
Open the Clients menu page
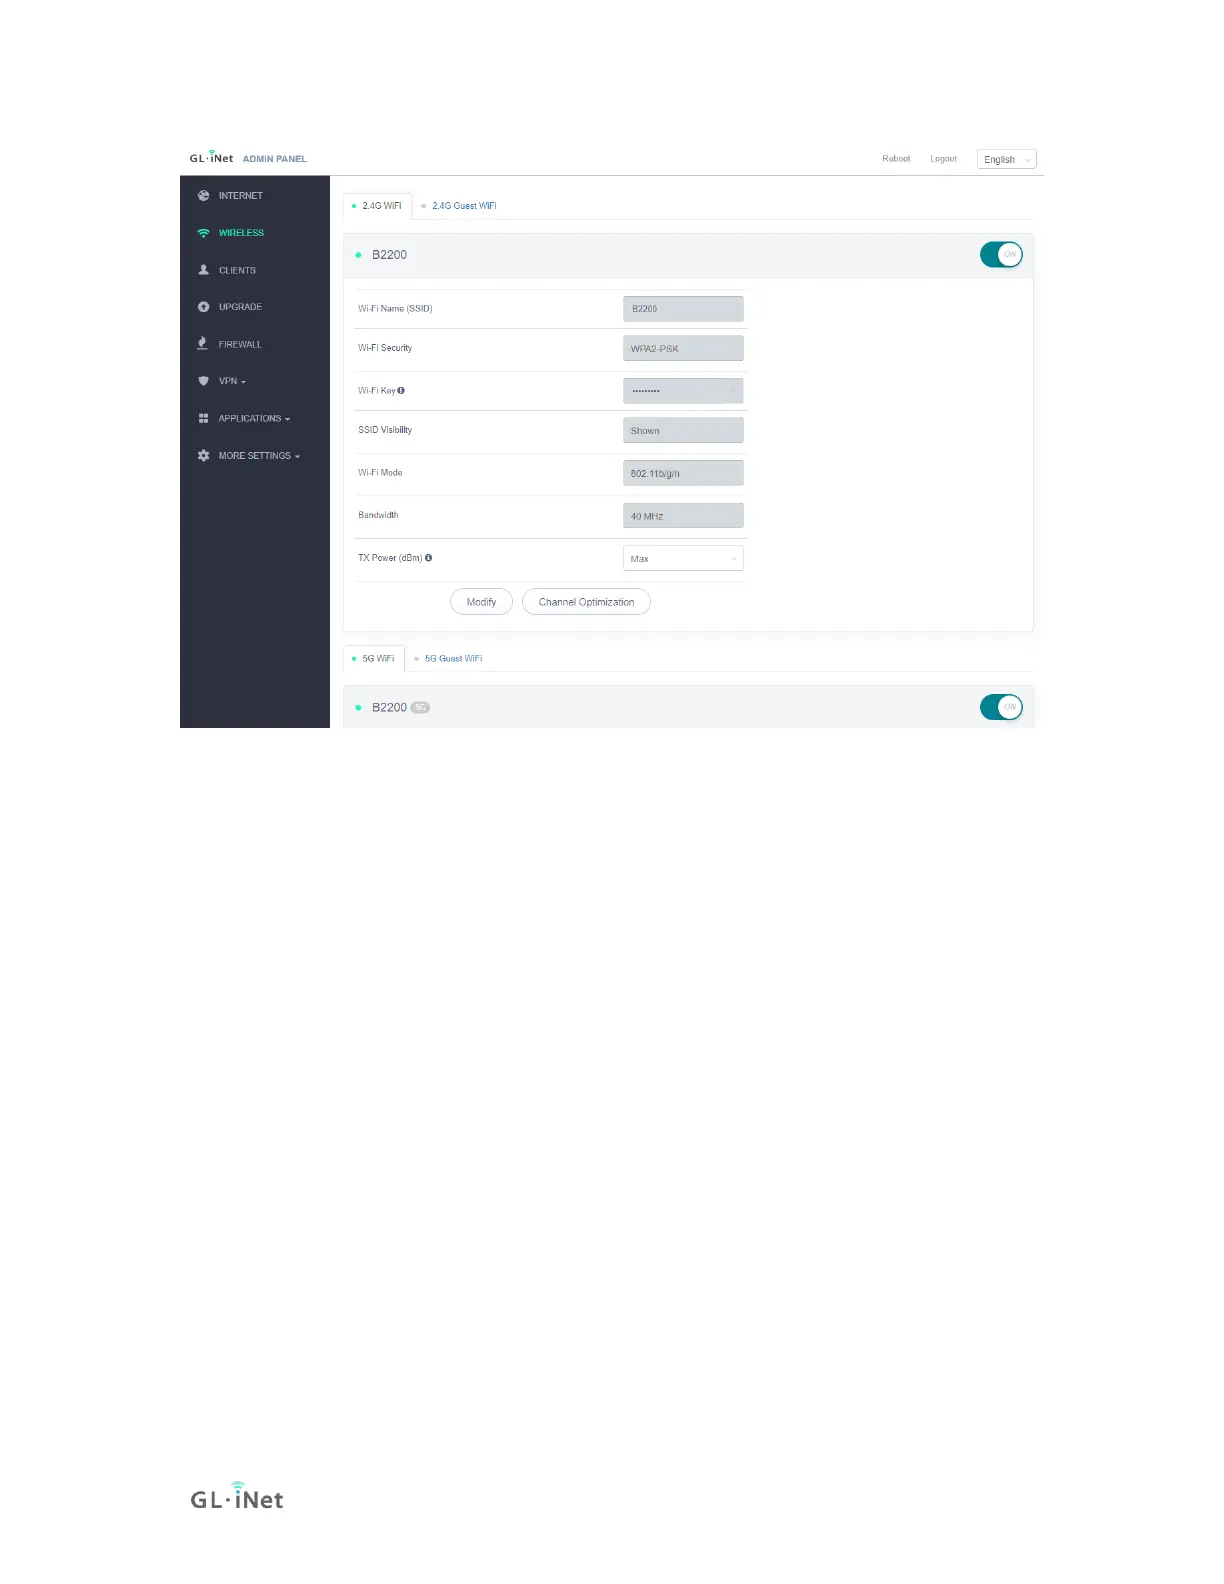pyautogui.click(x=237, y=271)
